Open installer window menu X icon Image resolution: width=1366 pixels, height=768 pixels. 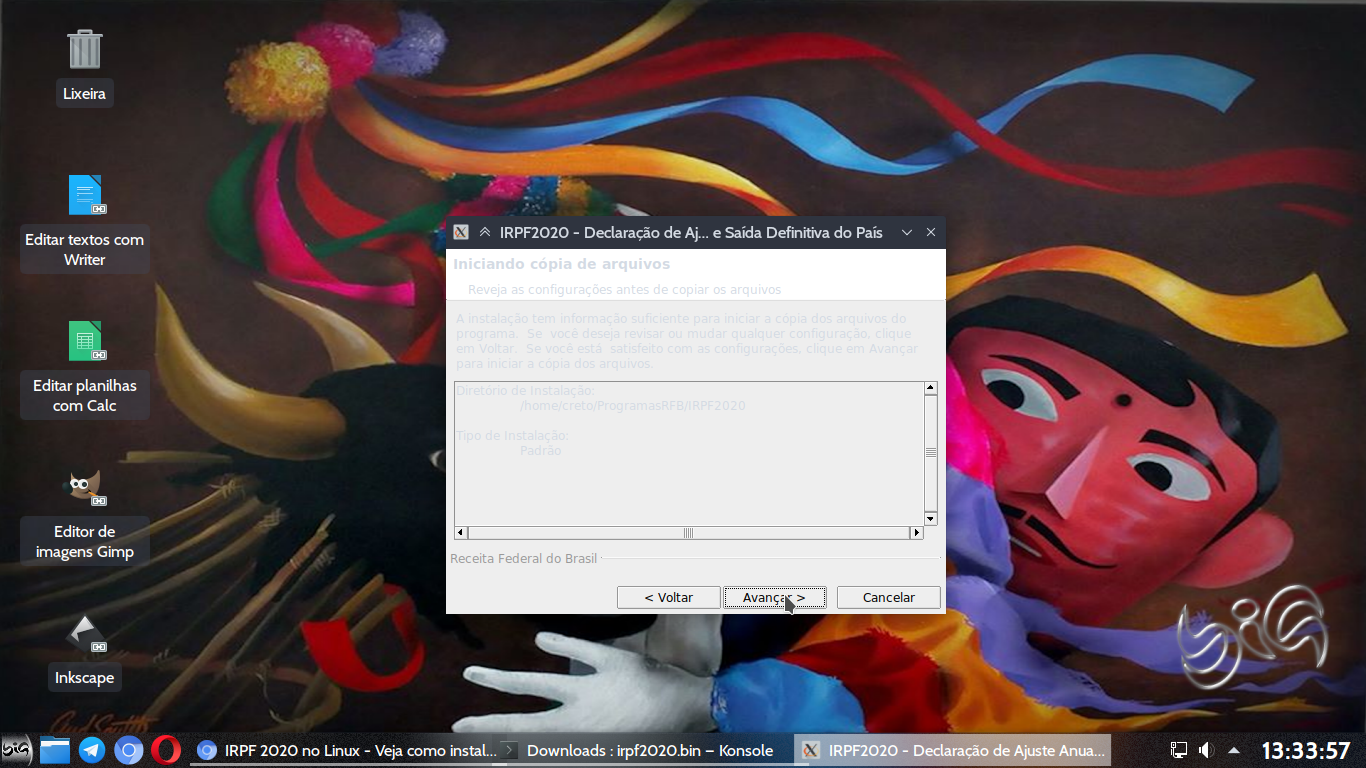coord(461,232)
